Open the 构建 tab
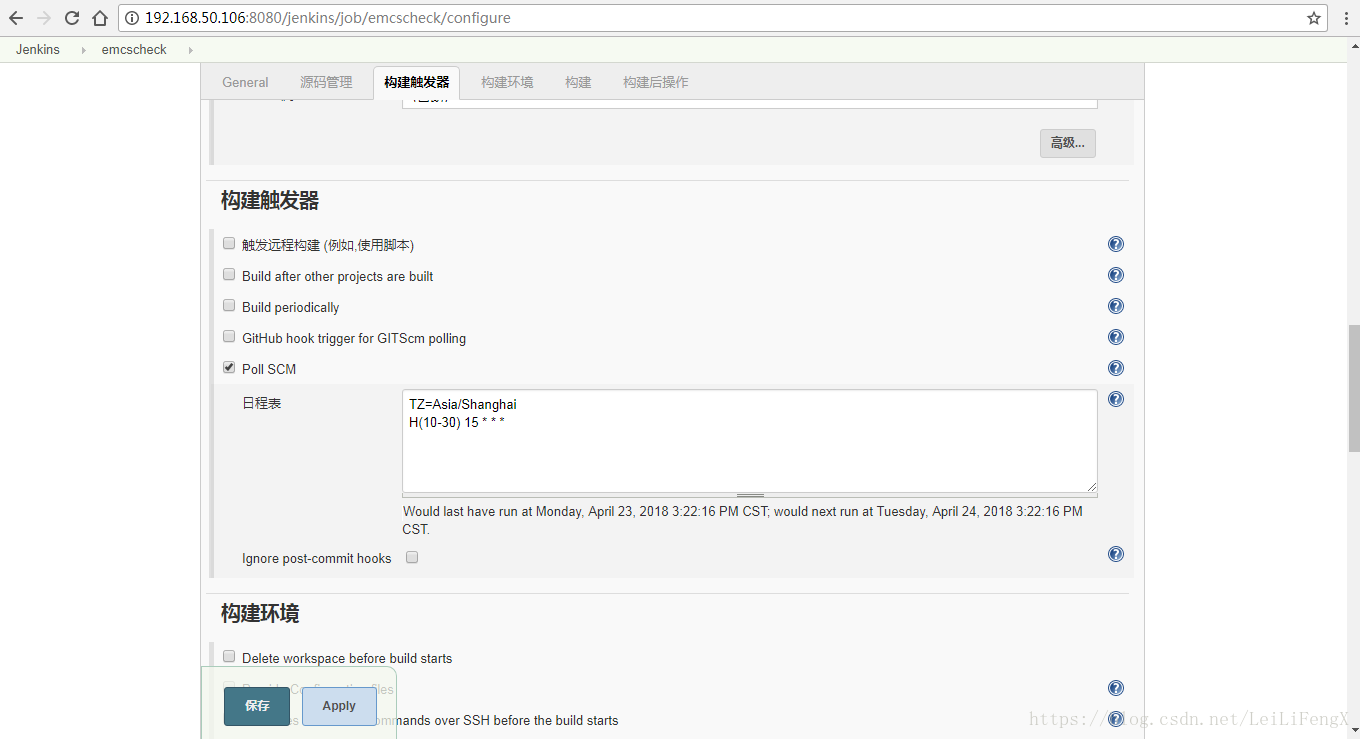The image size is (1360, 739). [578, 82]
